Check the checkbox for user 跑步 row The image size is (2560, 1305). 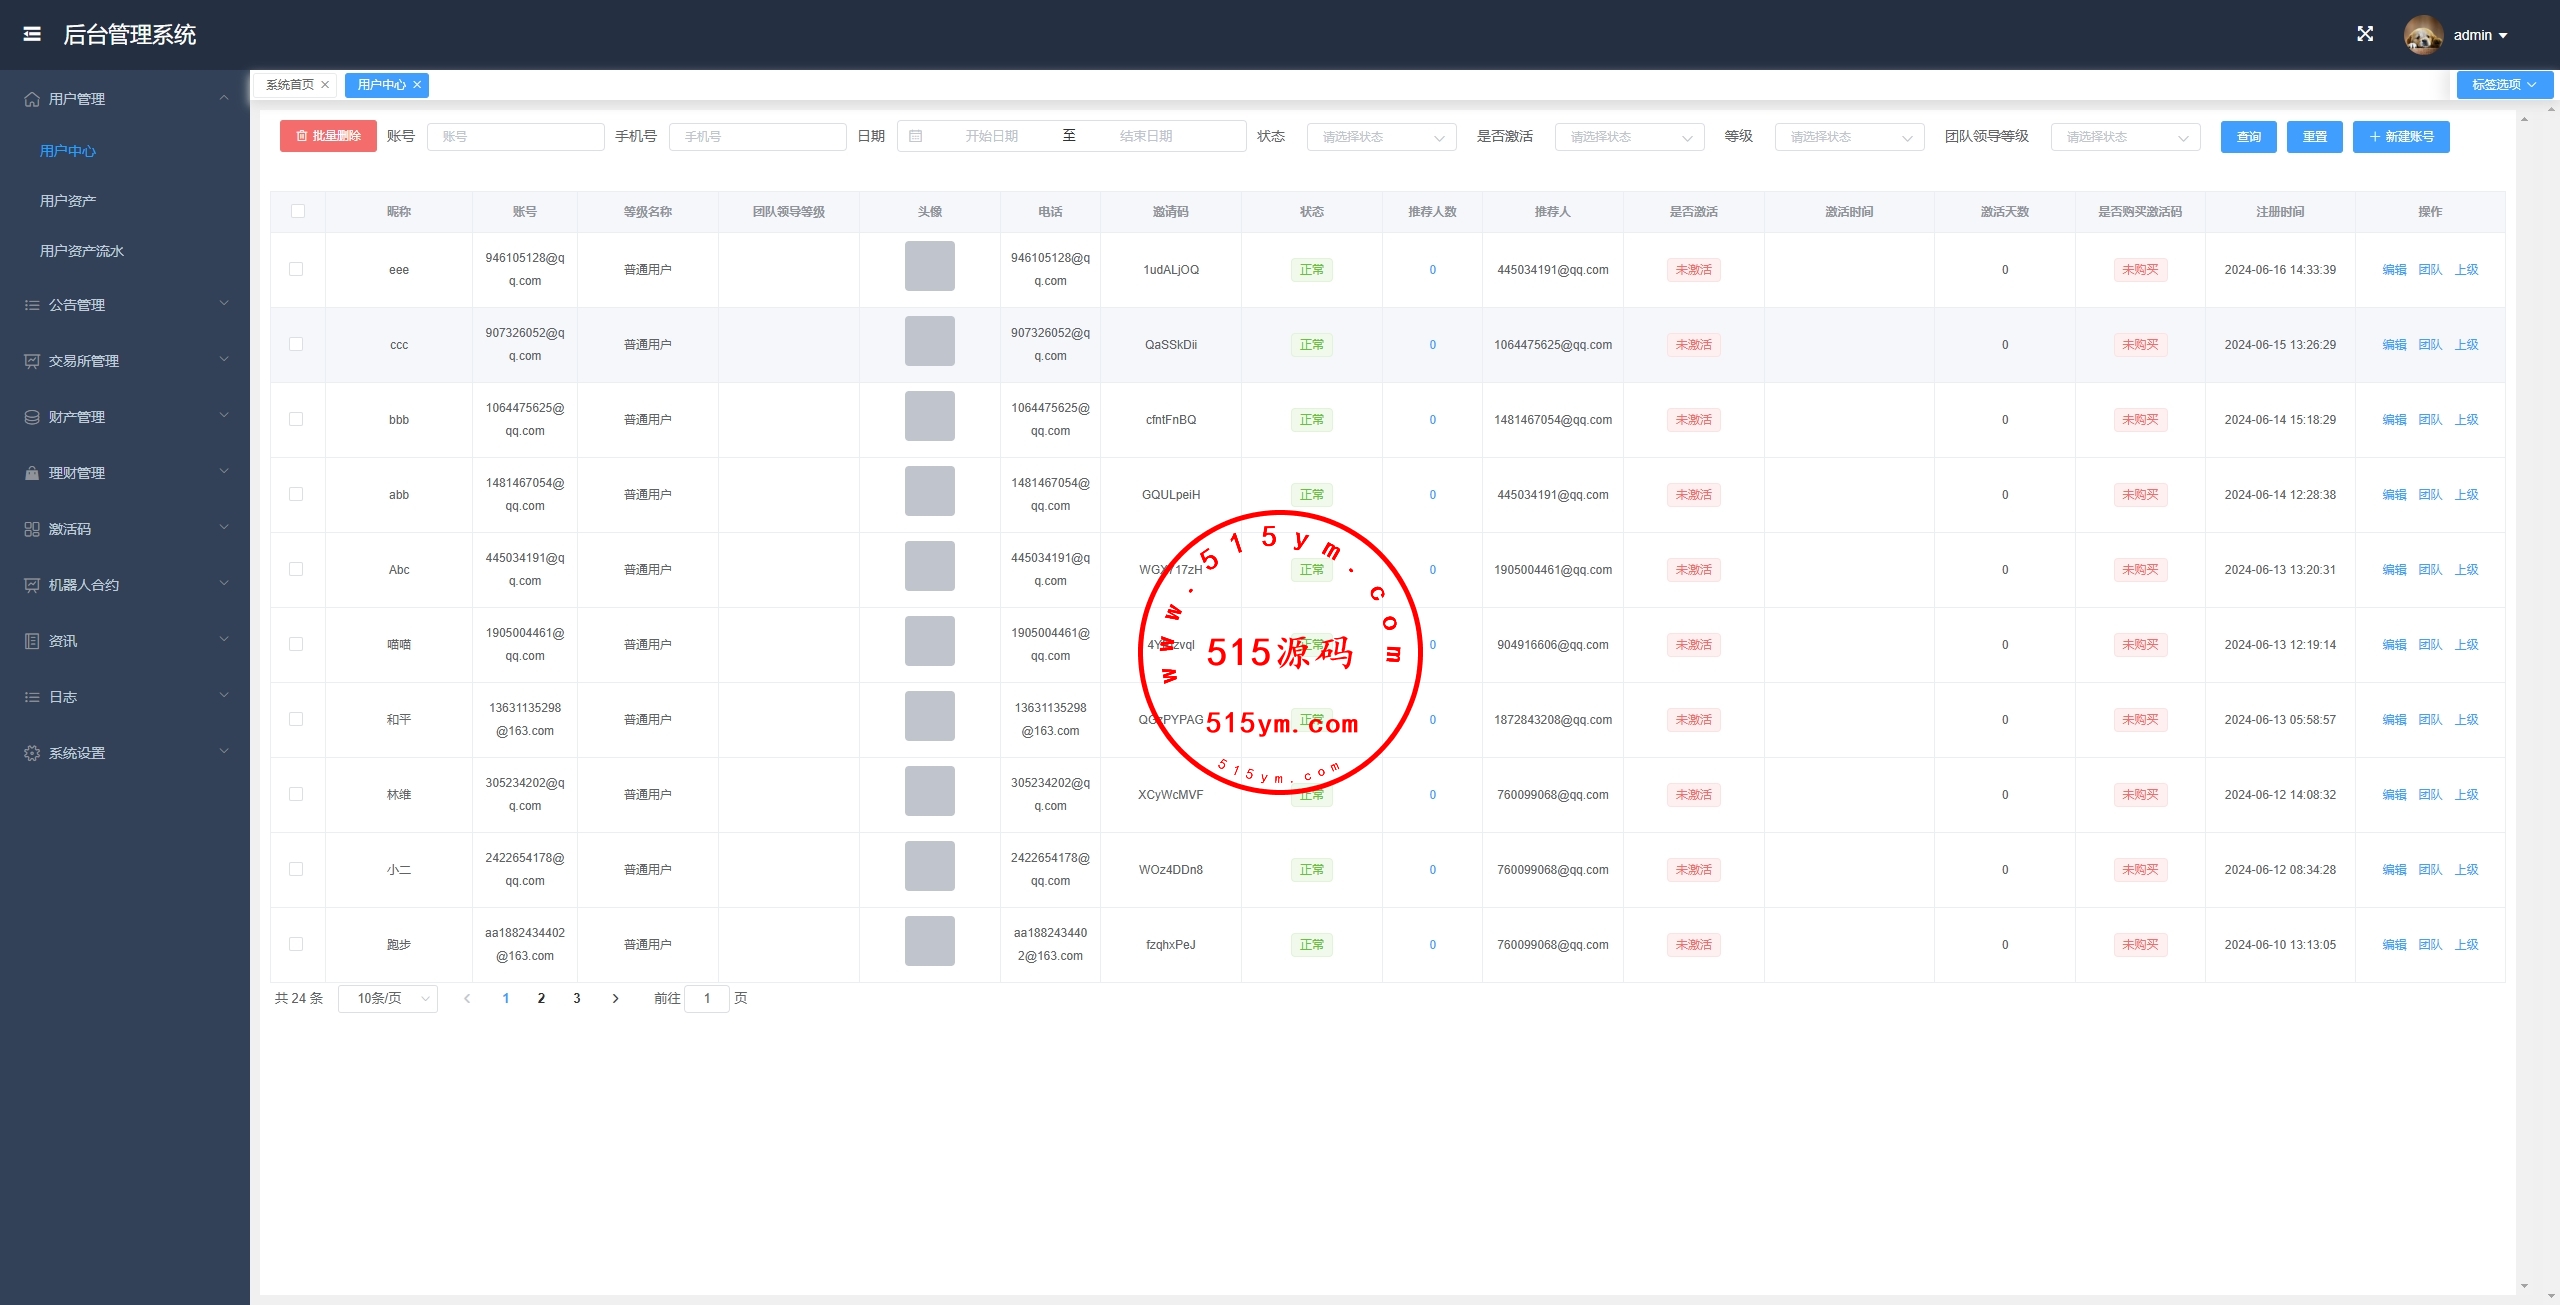[296, 944]
